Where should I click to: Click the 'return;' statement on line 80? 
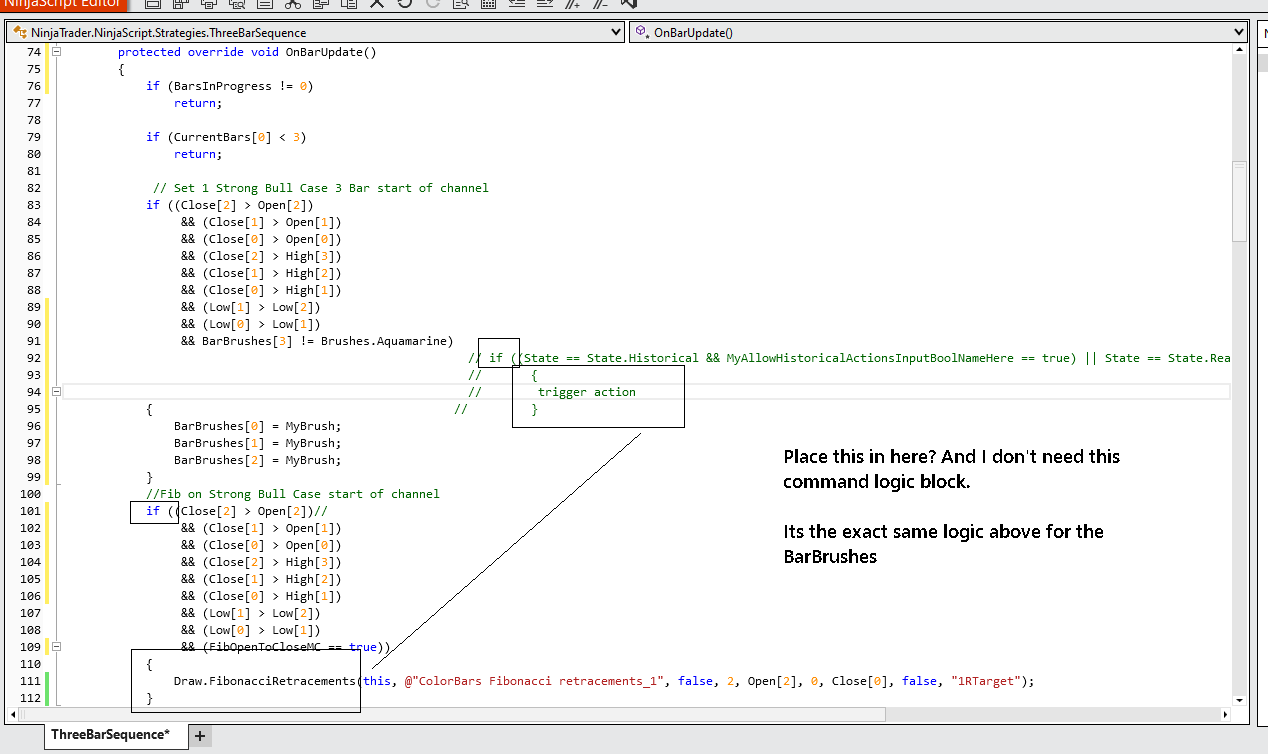[198, 154]
